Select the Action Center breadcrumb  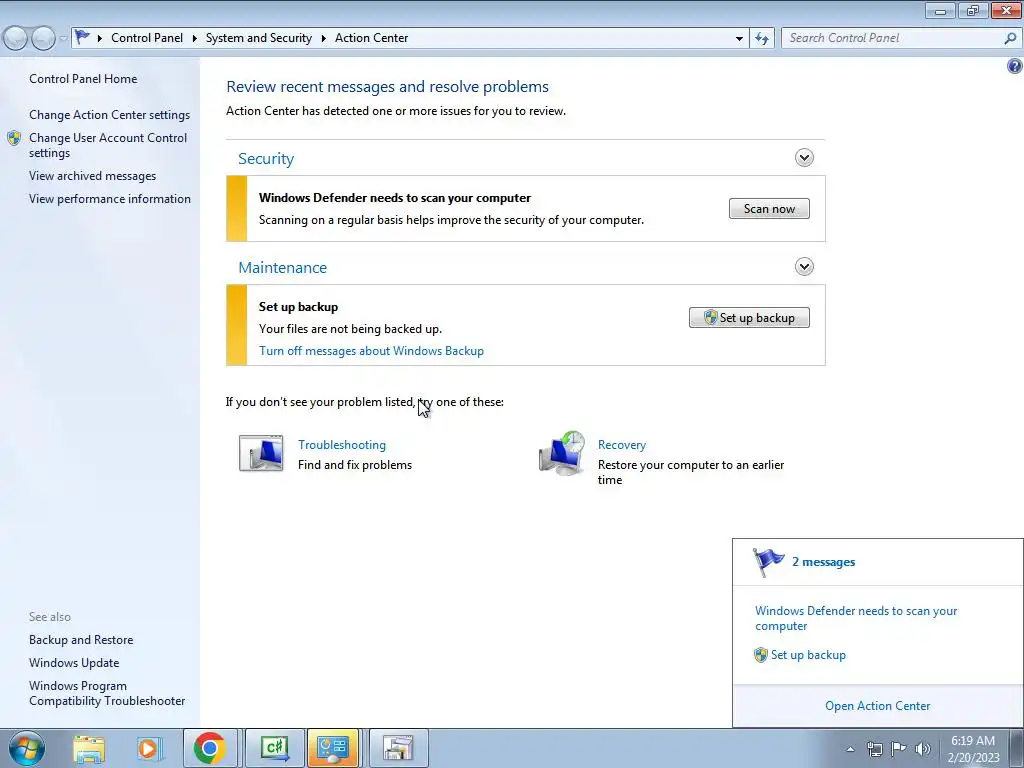click(x=372, y=38)
